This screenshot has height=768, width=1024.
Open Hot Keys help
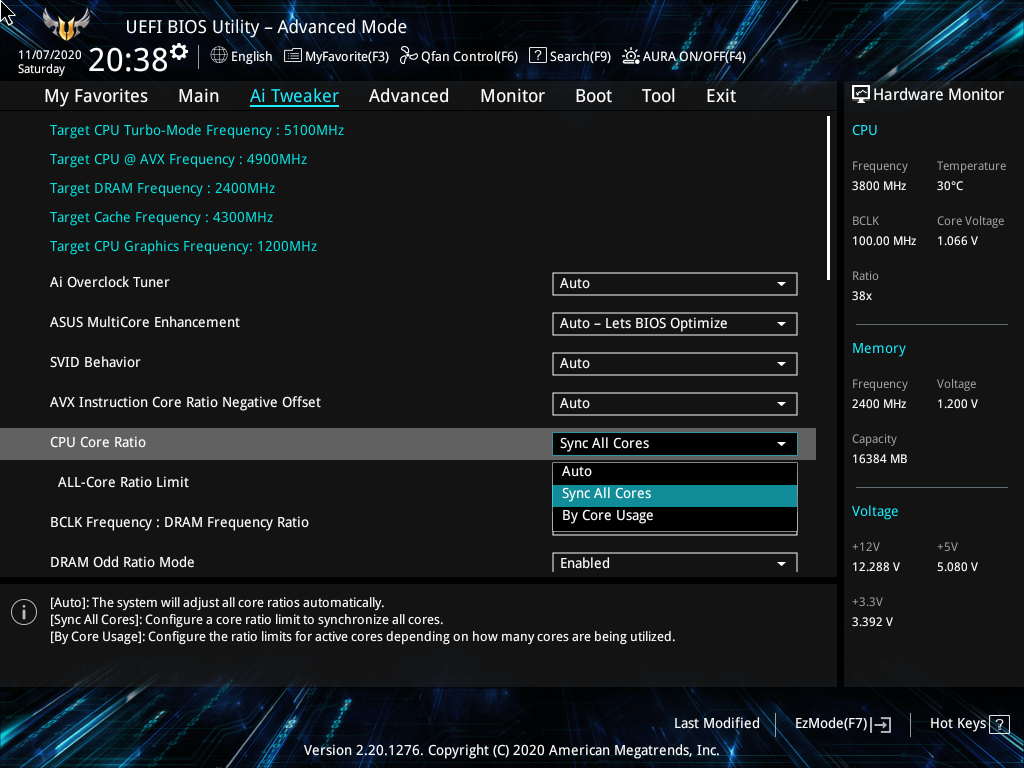tap(970, 724)
